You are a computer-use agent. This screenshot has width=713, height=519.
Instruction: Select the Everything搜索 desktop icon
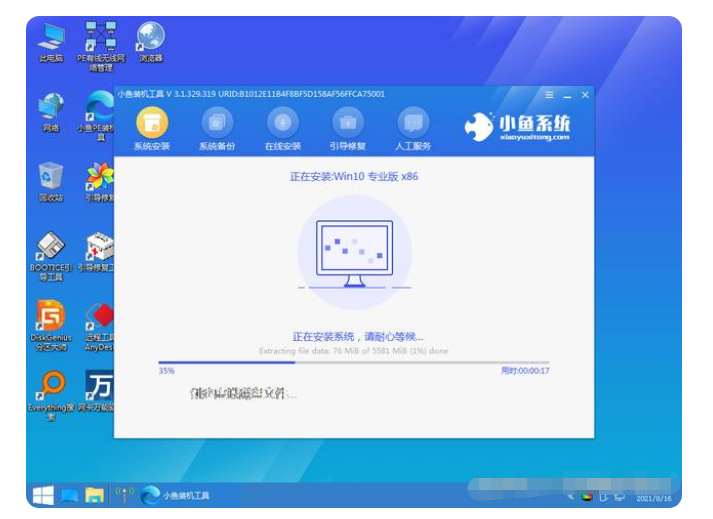coord(51,396)
